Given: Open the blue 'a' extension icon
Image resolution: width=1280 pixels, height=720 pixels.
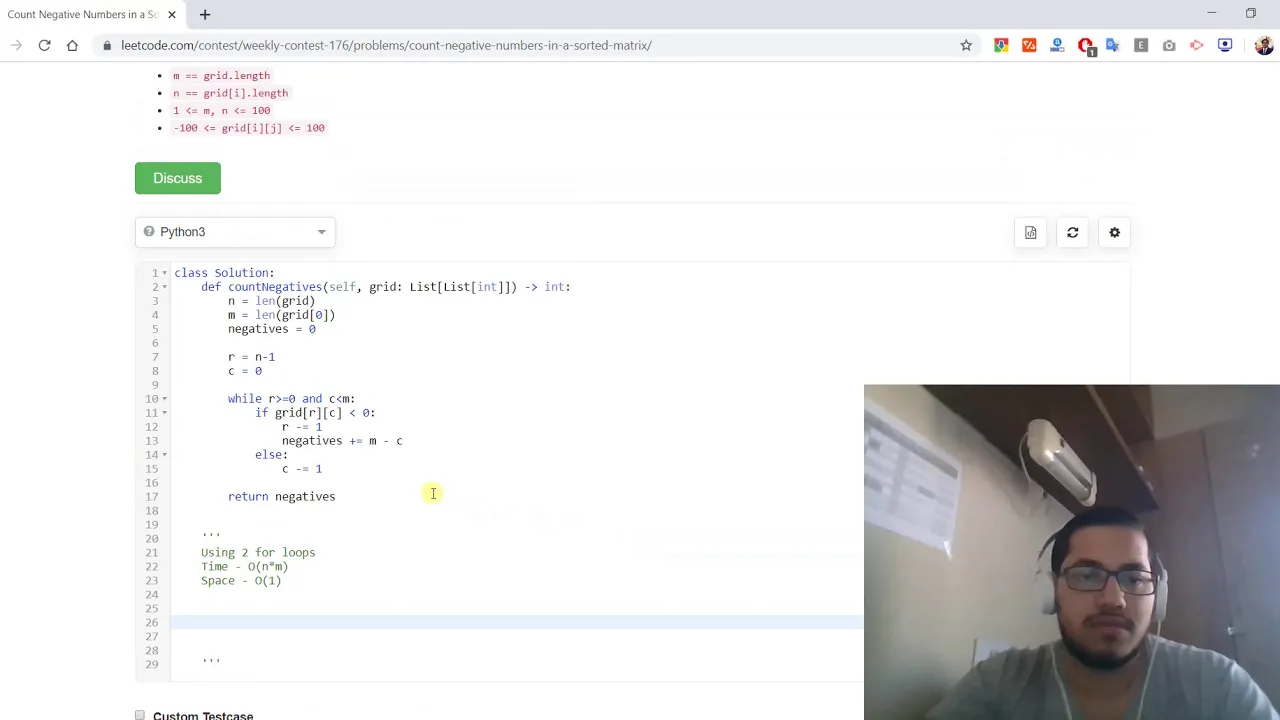Looking at the screenshot, I should pos(1057,45).
